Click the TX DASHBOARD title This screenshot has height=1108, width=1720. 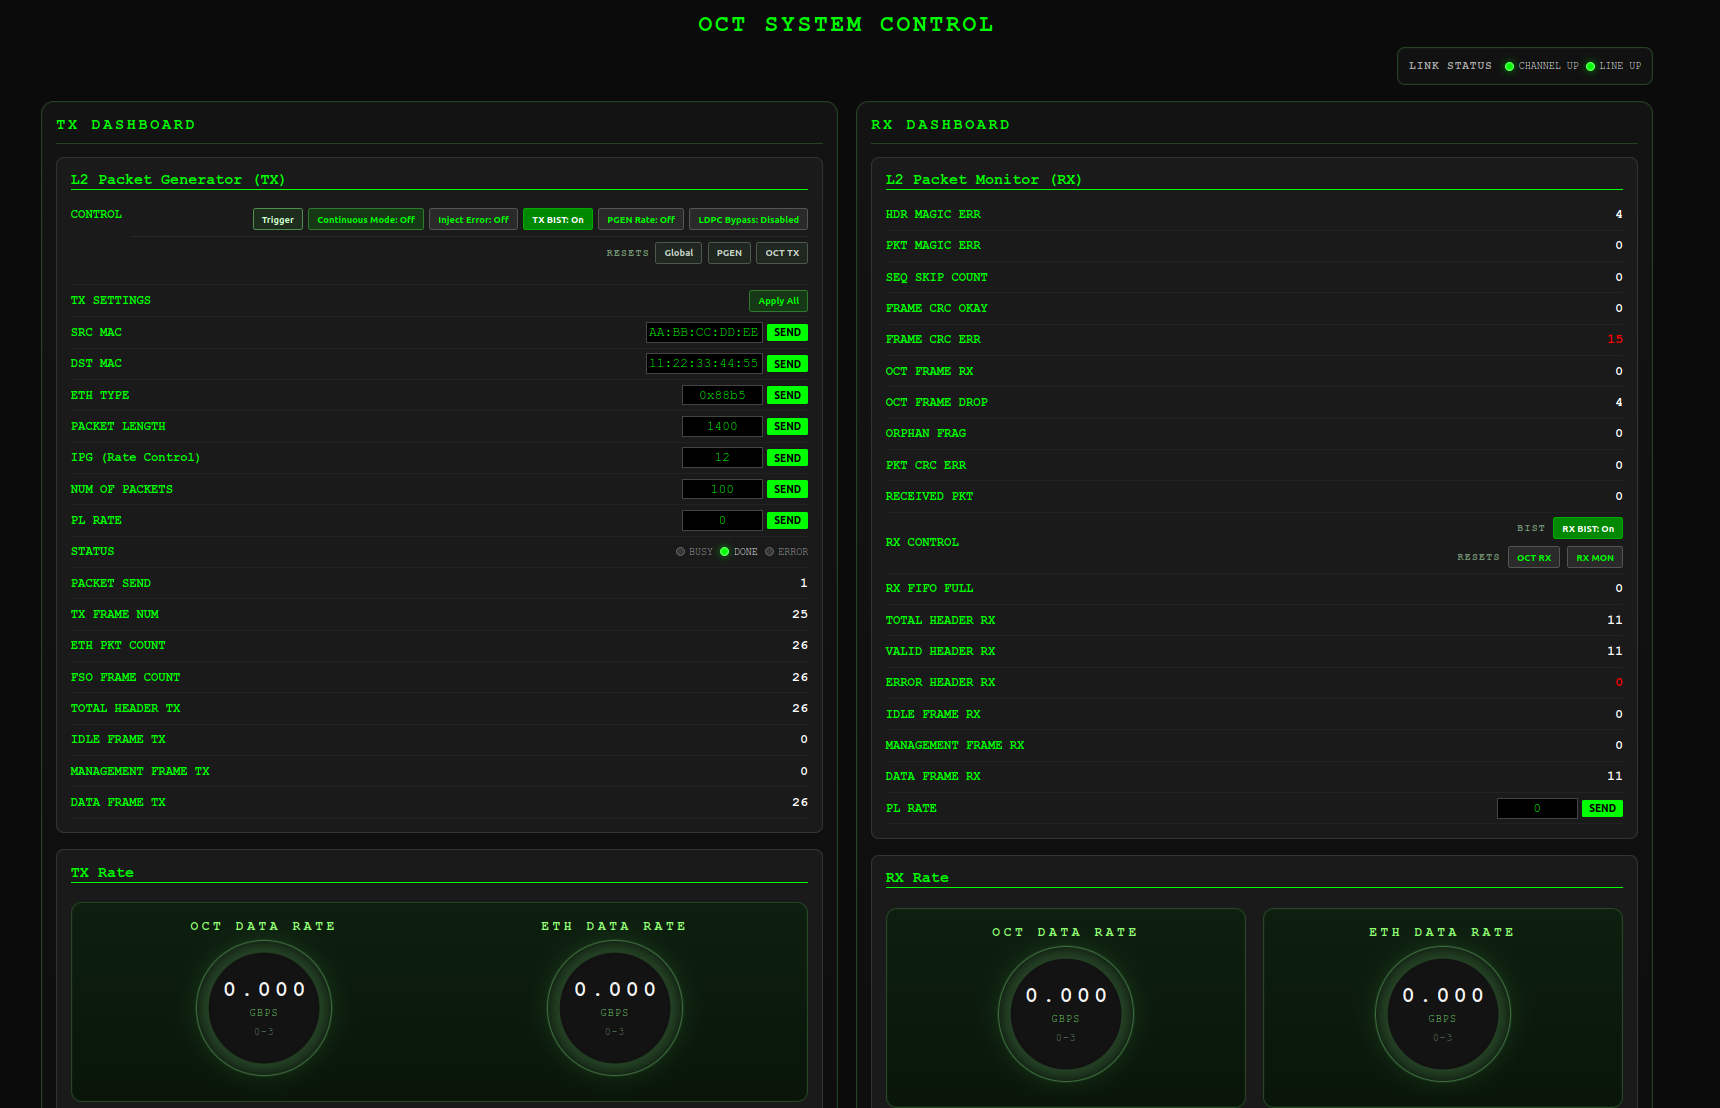tap(126, 125)
